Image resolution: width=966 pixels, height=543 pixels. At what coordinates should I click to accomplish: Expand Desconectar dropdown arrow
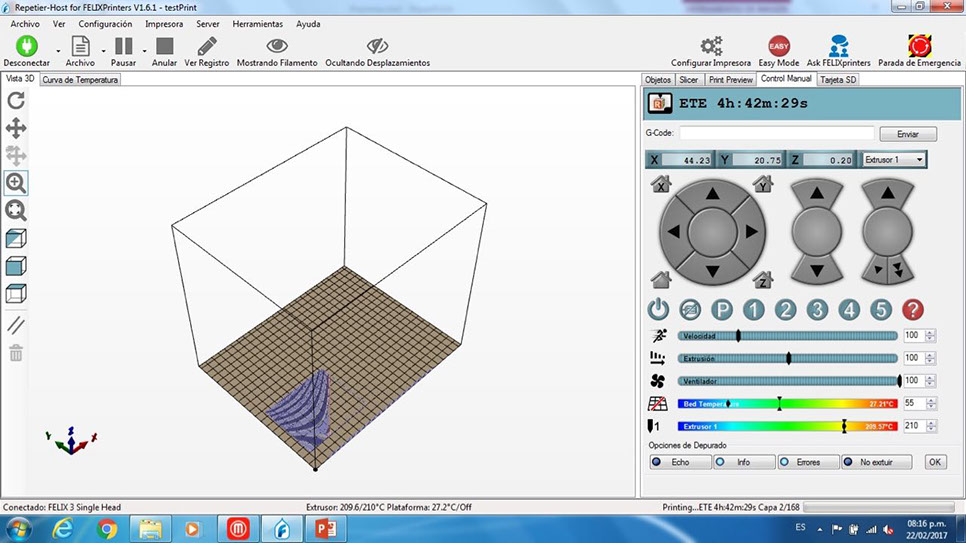[59, 51]
